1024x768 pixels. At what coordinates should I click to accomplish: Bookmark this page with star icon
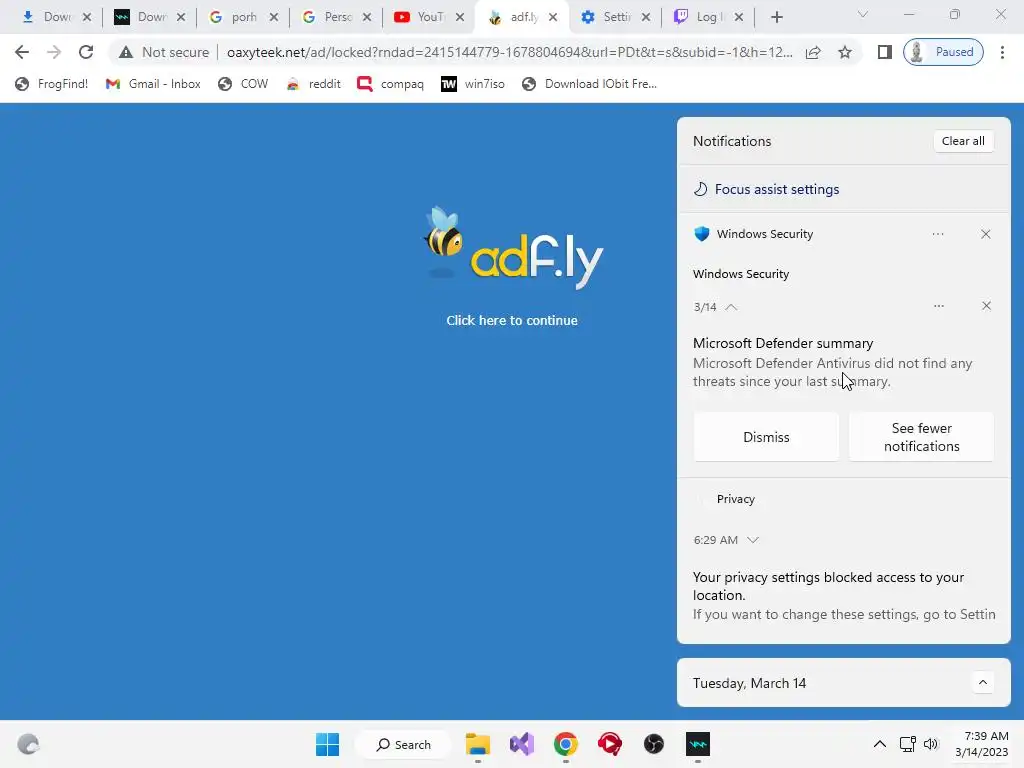[845, 52]
